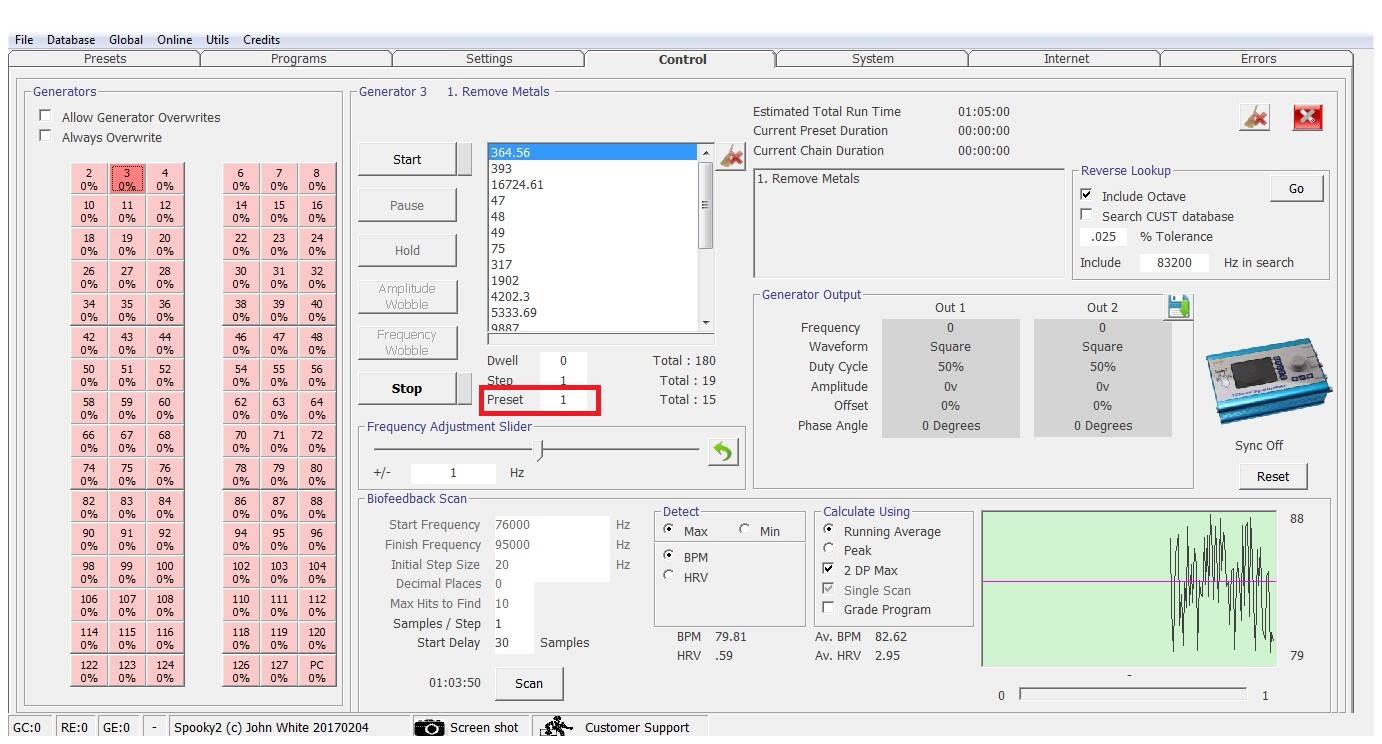Start biofeedback with Scan button
The height and width of the screenshot is (744, 1382).
pos(529,684)
